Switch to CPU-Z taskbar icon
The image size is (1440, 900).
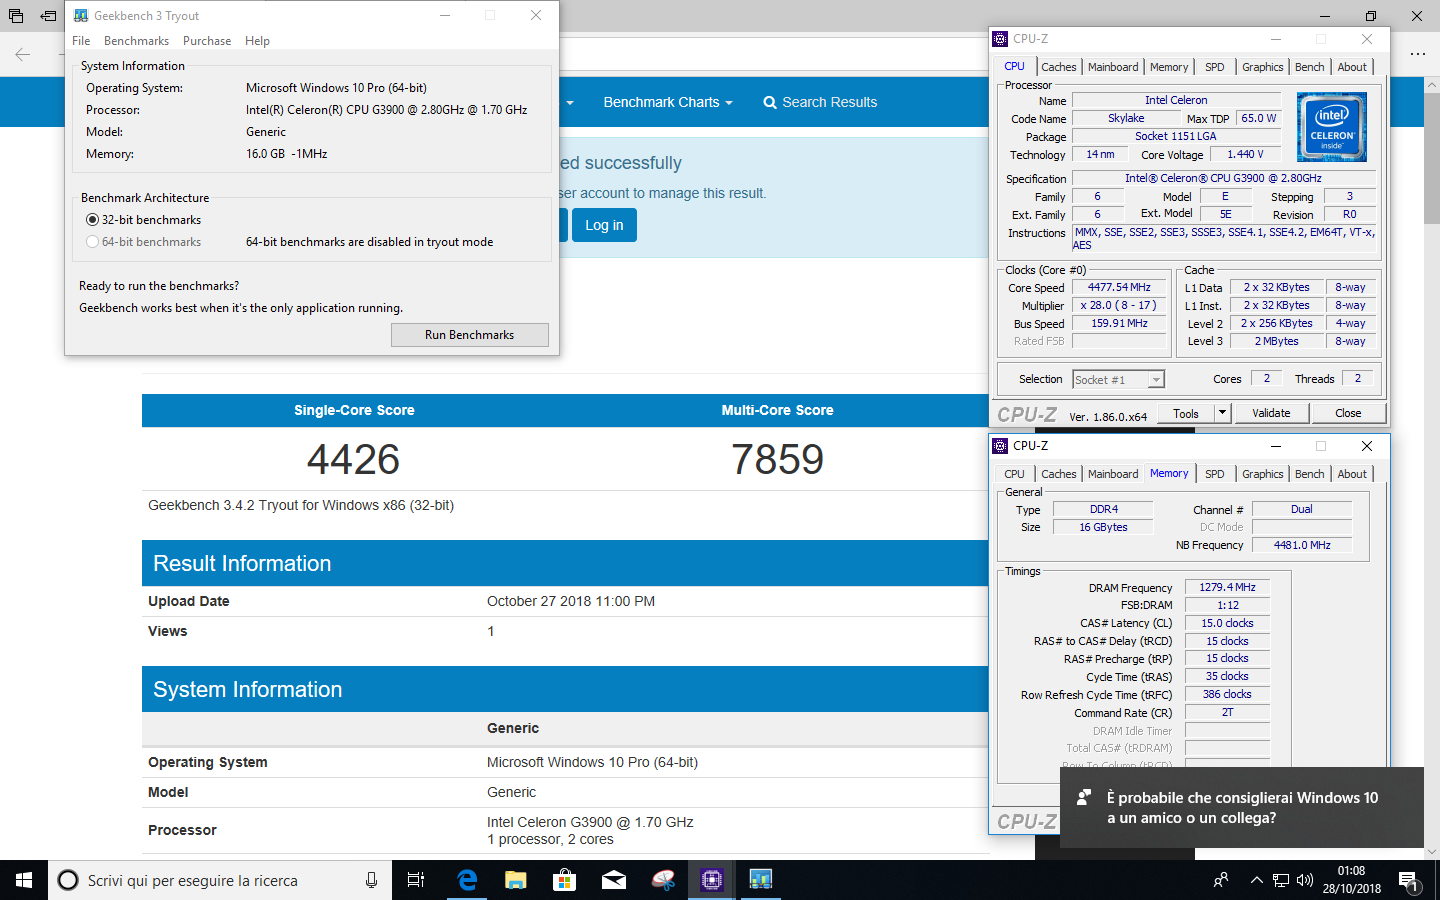[x=711, y=880]
